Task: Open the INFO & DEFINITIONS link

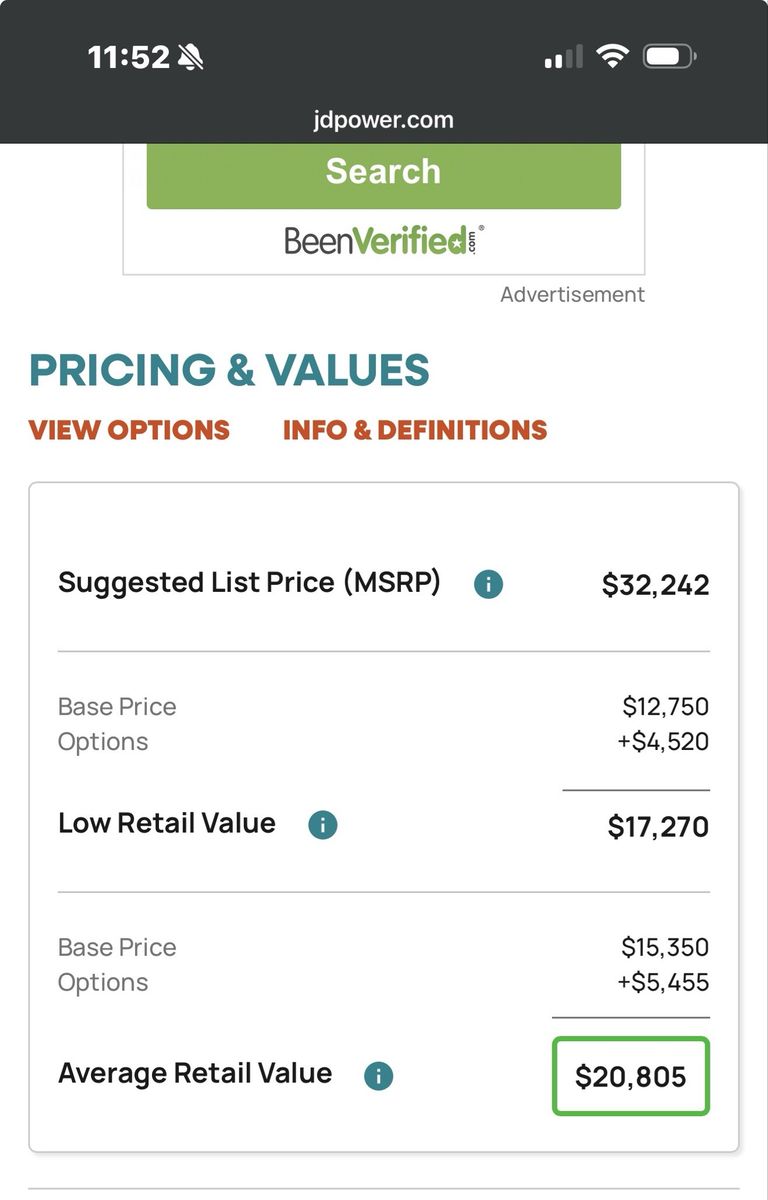Action: [415, 430]
